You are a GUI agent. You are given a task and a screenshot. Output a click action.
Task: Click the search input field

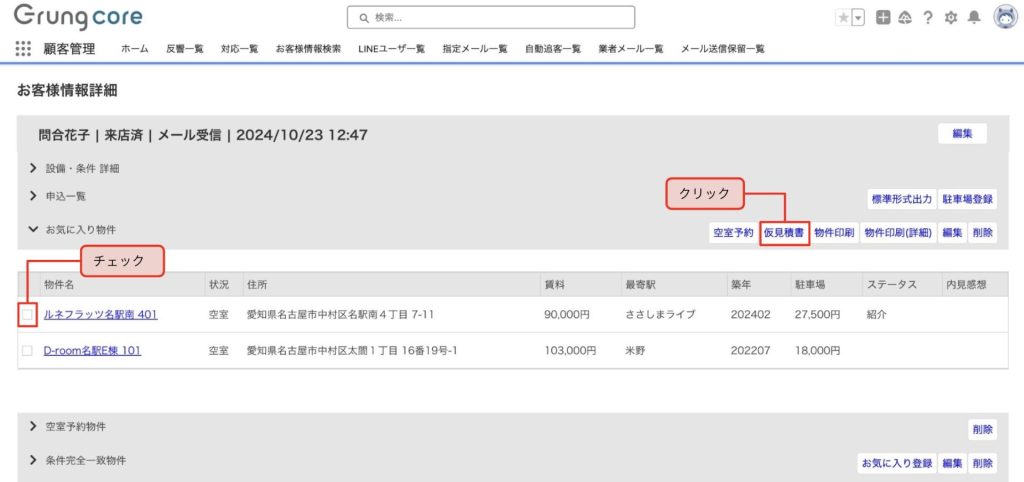490,18
